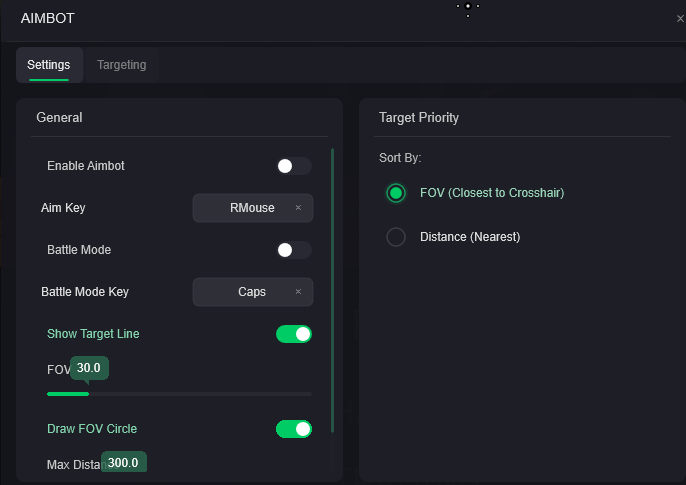
Task: Clear the Caps battle mode key binding
Action: (298, 292)
